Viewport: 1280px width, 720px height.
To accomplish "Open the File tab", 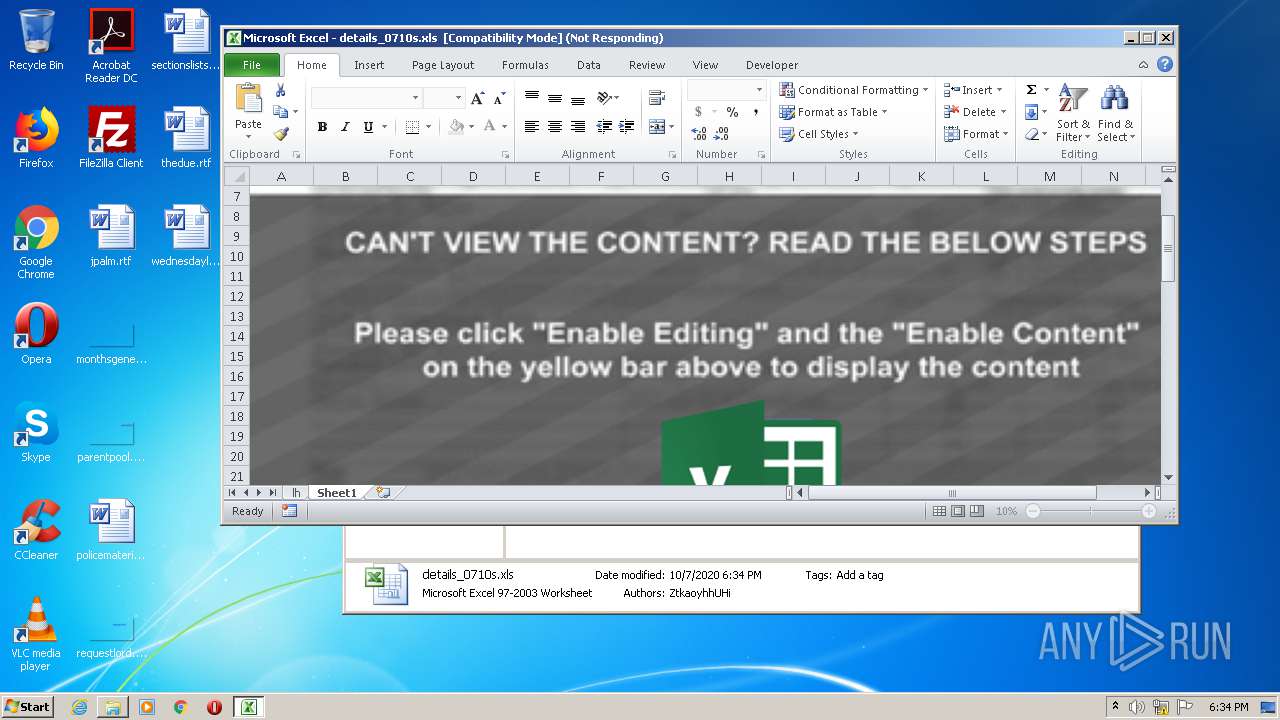I will point(252,65).
